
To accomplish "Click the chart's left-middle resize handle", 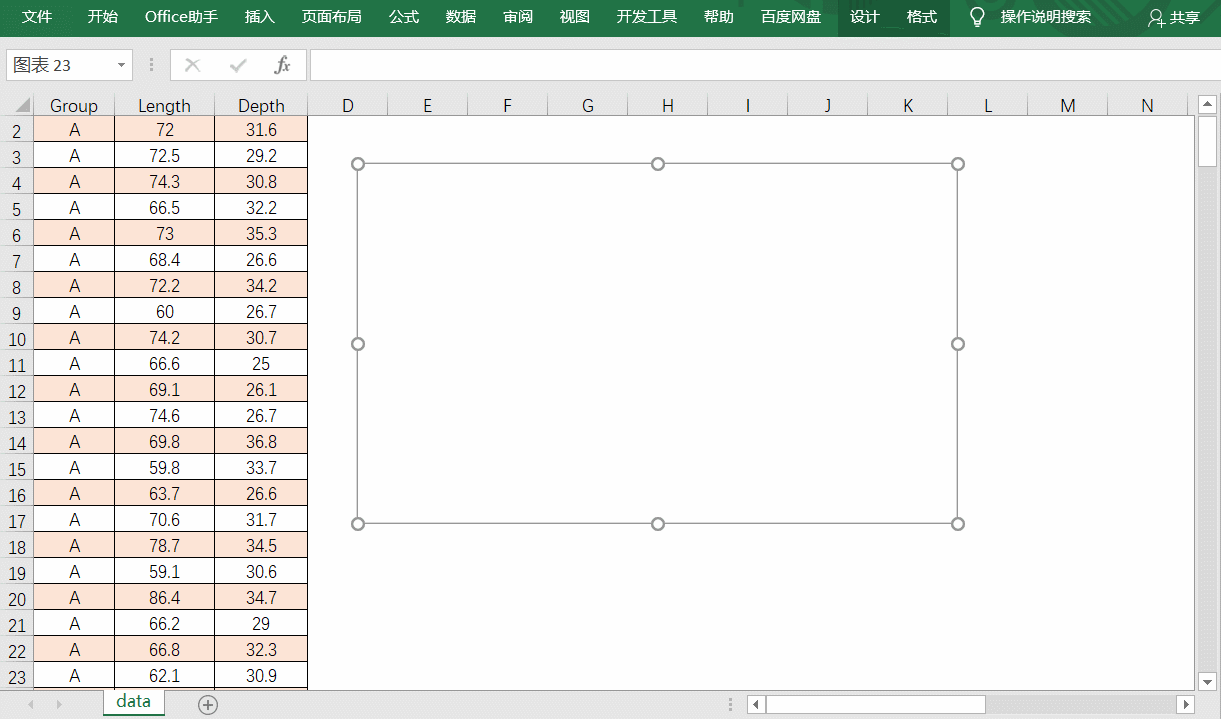I will coord(358,344).
